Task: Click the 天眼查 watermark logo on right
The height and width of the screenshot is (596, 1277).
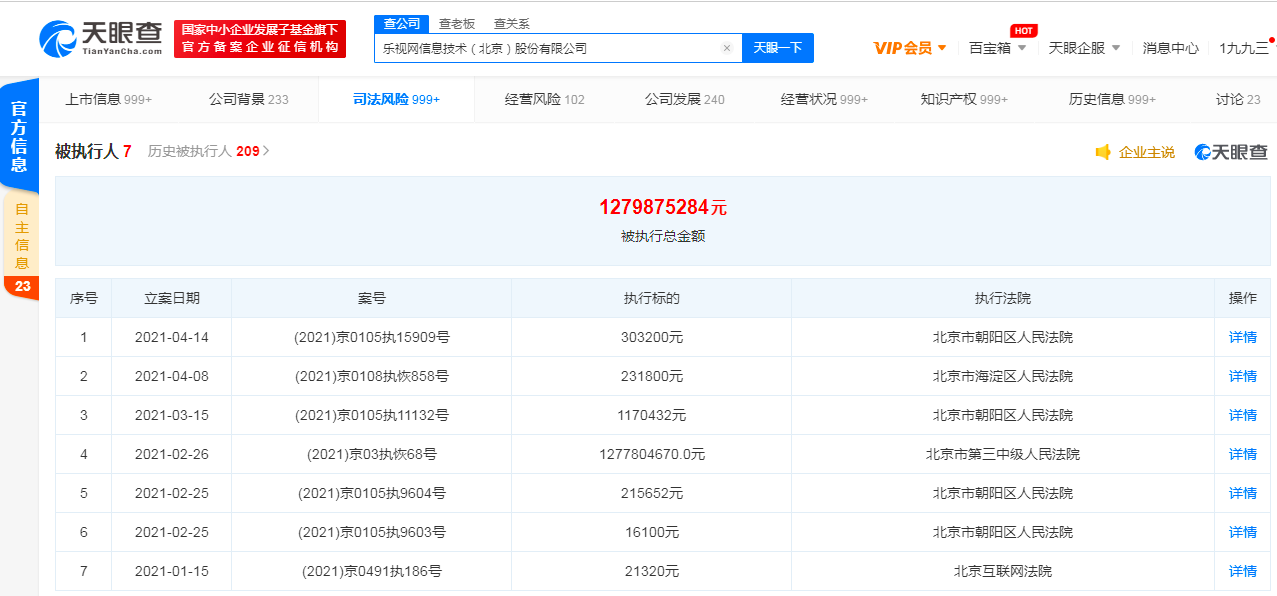Action: [1231, 152]
